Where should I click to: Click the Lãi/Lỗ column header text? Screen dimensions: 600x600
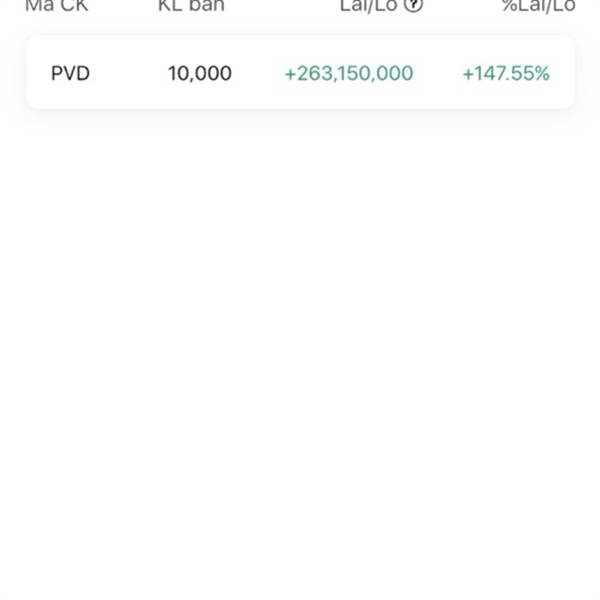coord(368,5)
